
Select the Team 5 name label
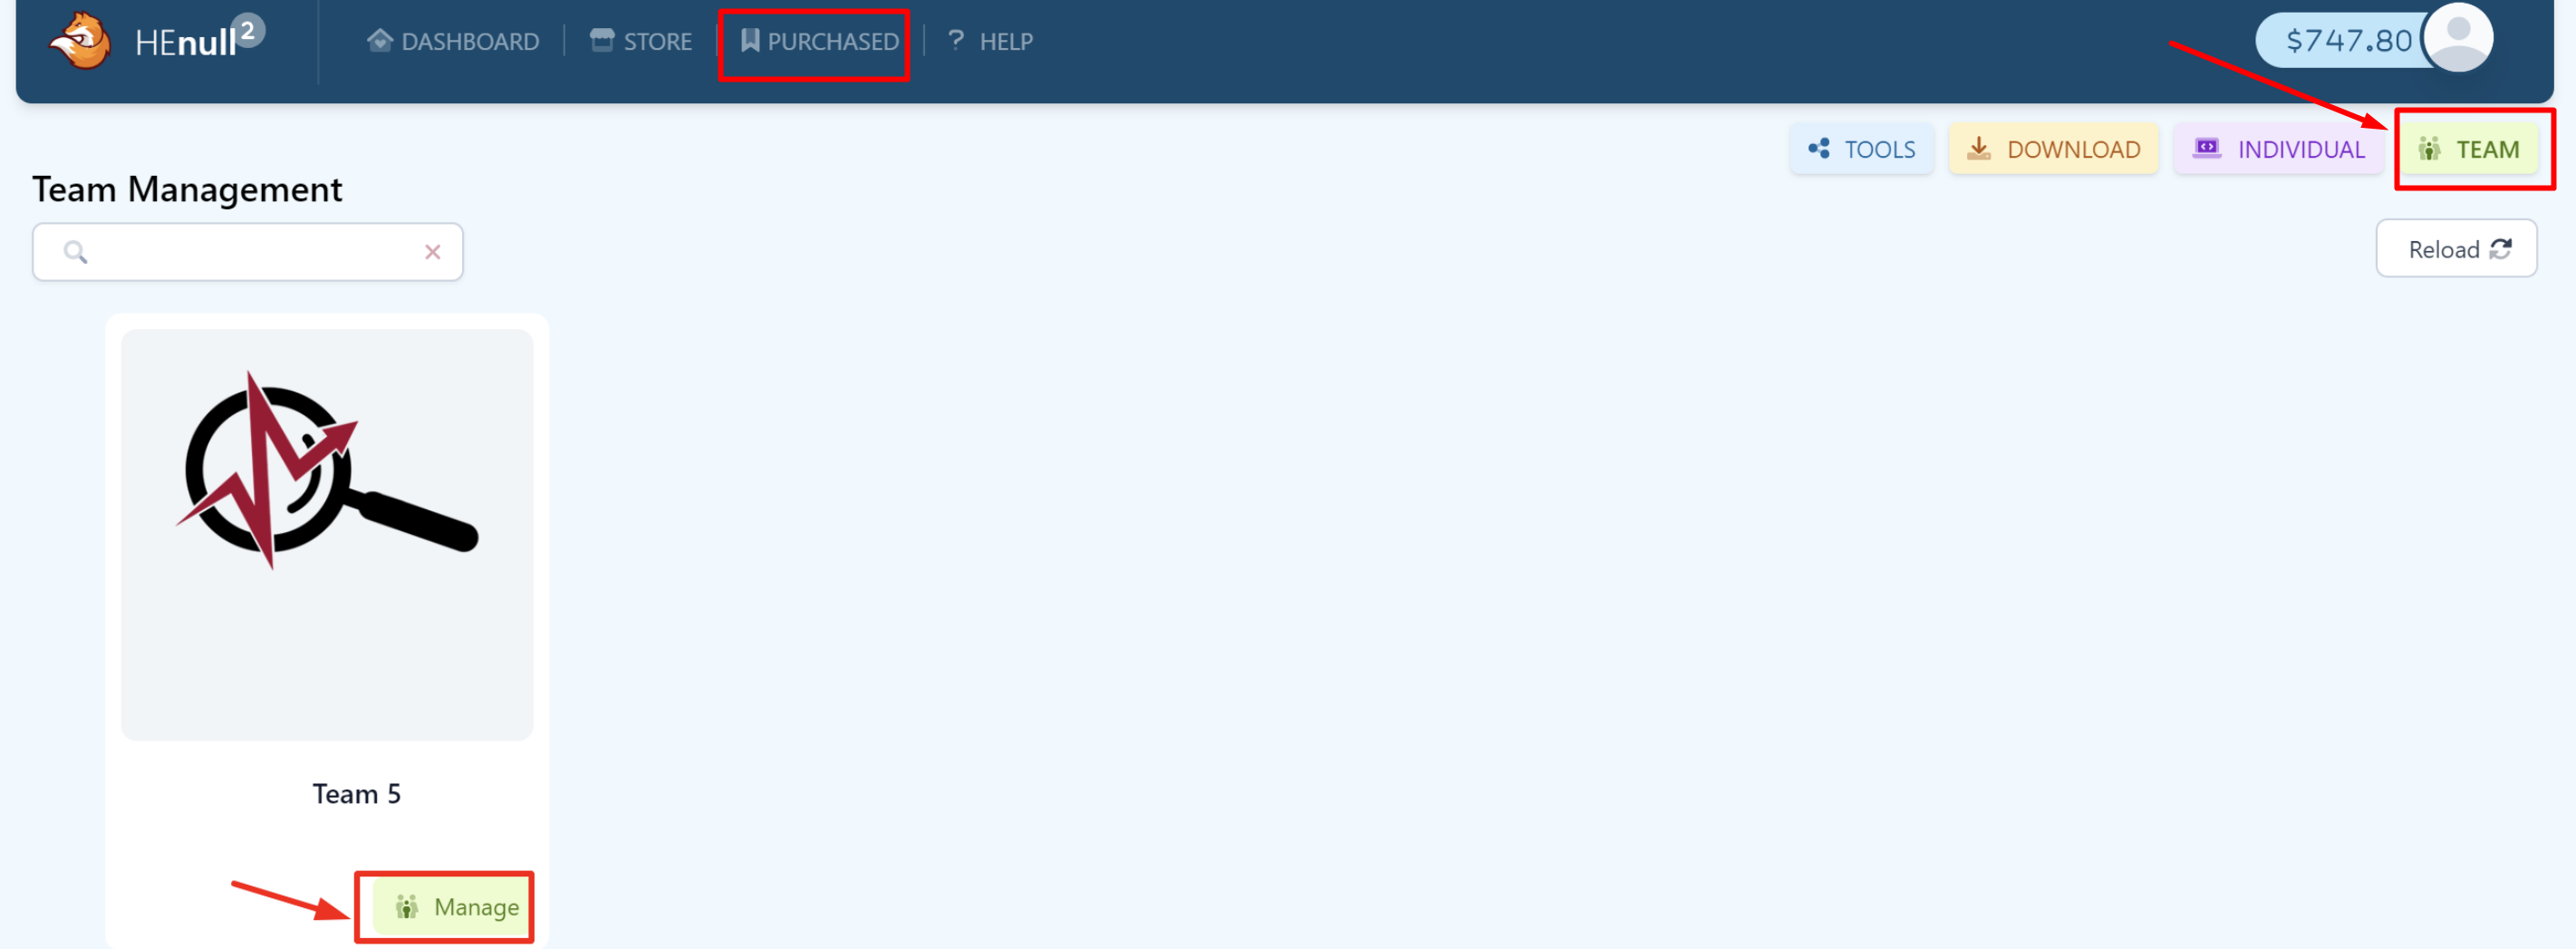click(356, 794)
